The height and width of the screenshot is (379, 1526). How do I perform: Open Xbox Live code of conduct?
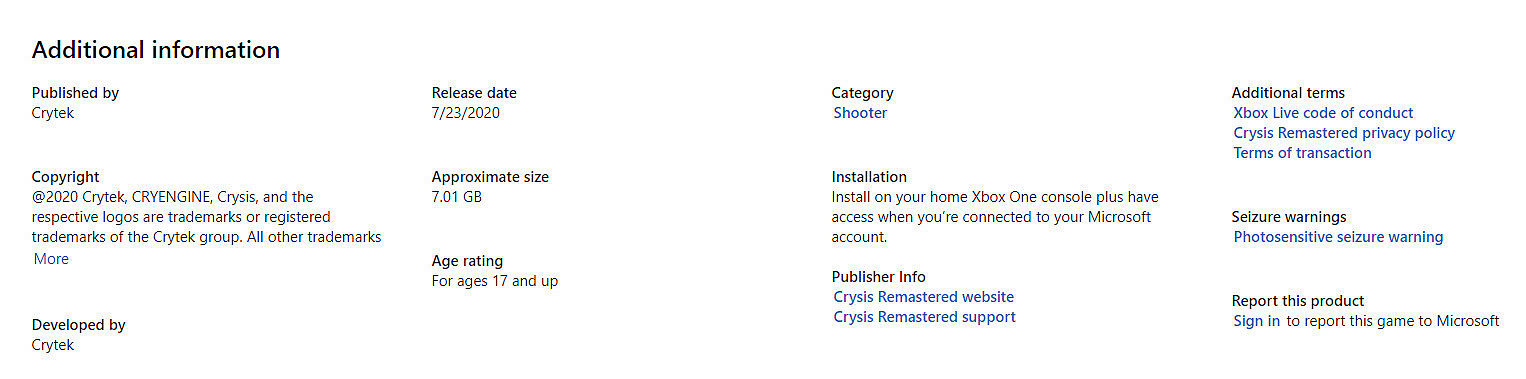coord(1323,113)
